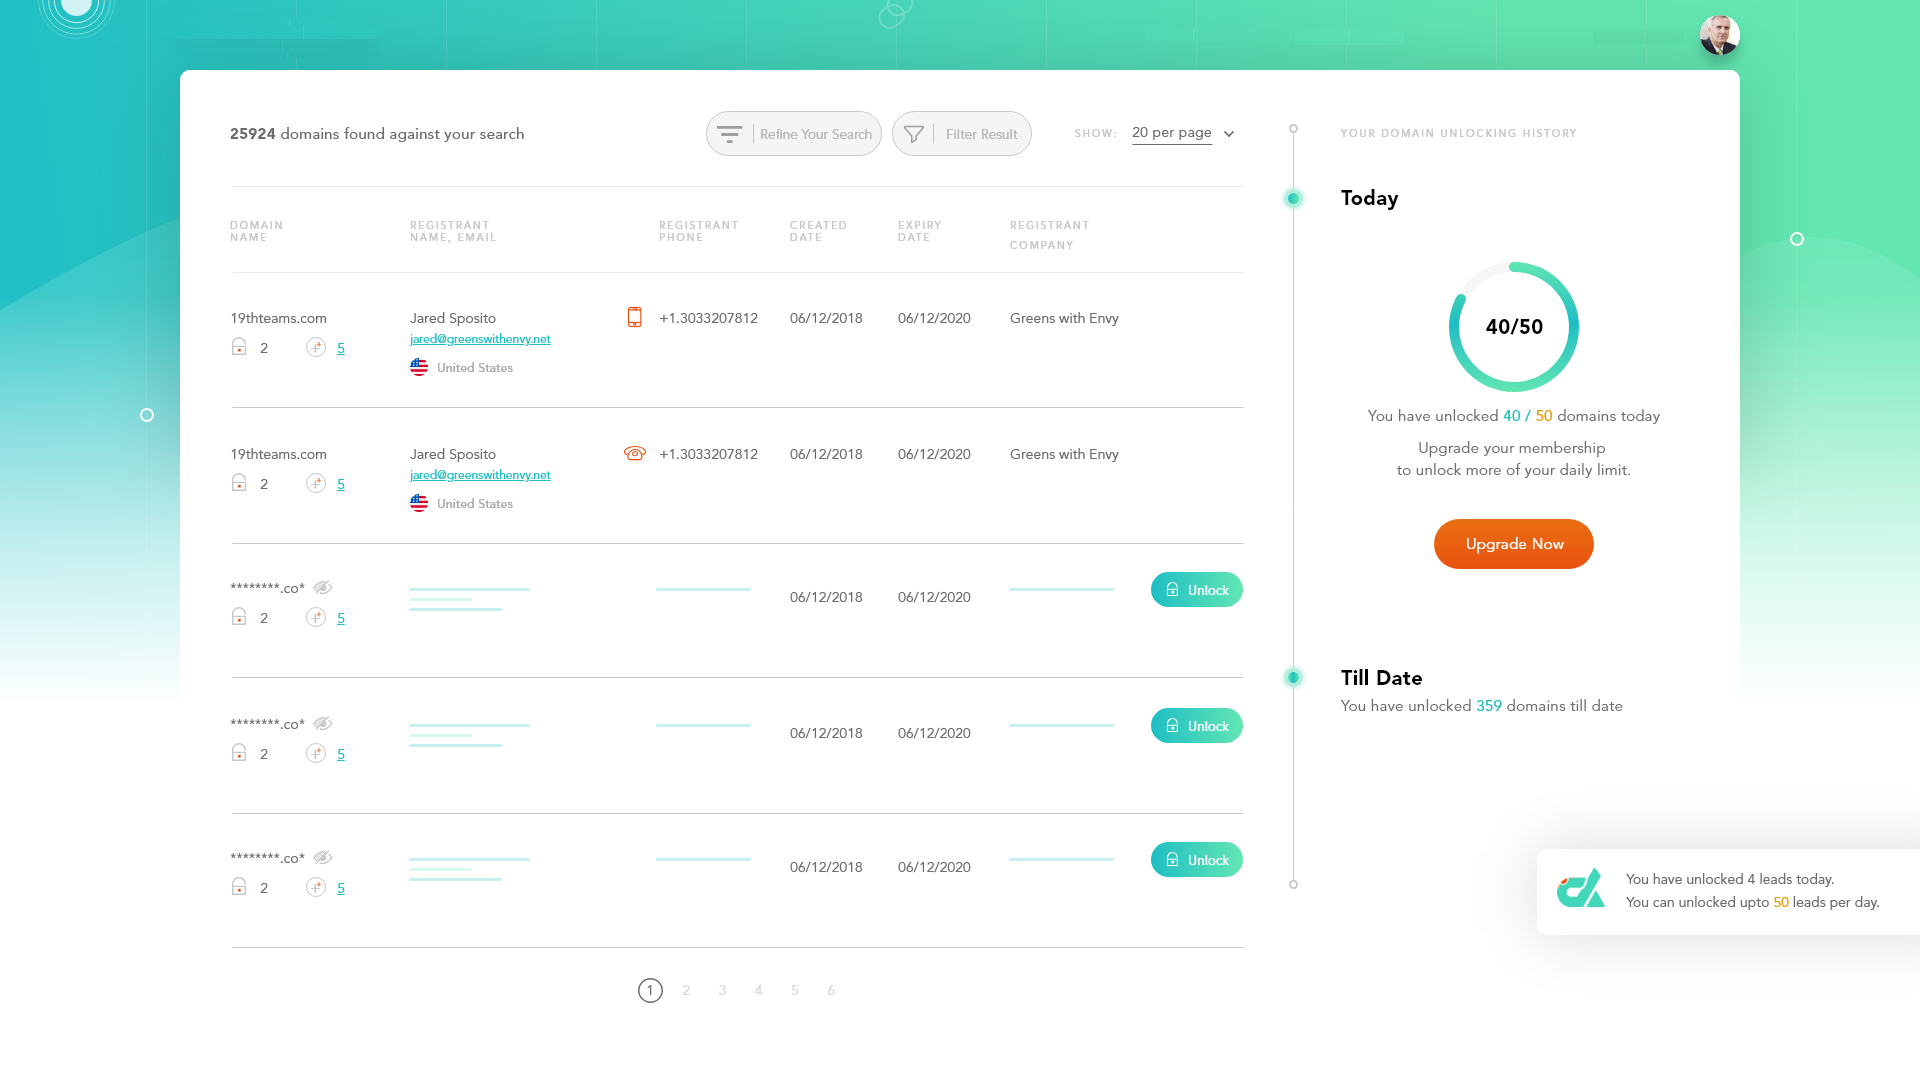This screenshot has width=1920, height=1080.
Task: Unlock the first masked domain row
Action: click(x=1197, y=590)
